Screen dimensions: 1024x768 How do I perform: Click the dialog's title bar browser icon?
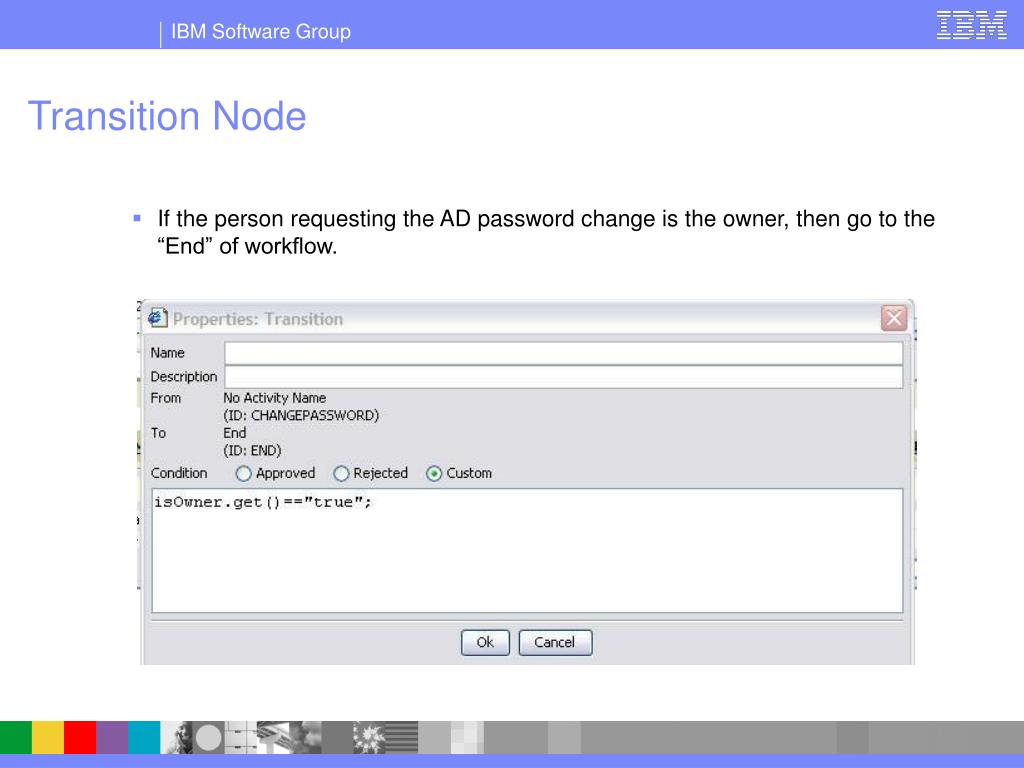pyautogui.click(x=157, y=318)
